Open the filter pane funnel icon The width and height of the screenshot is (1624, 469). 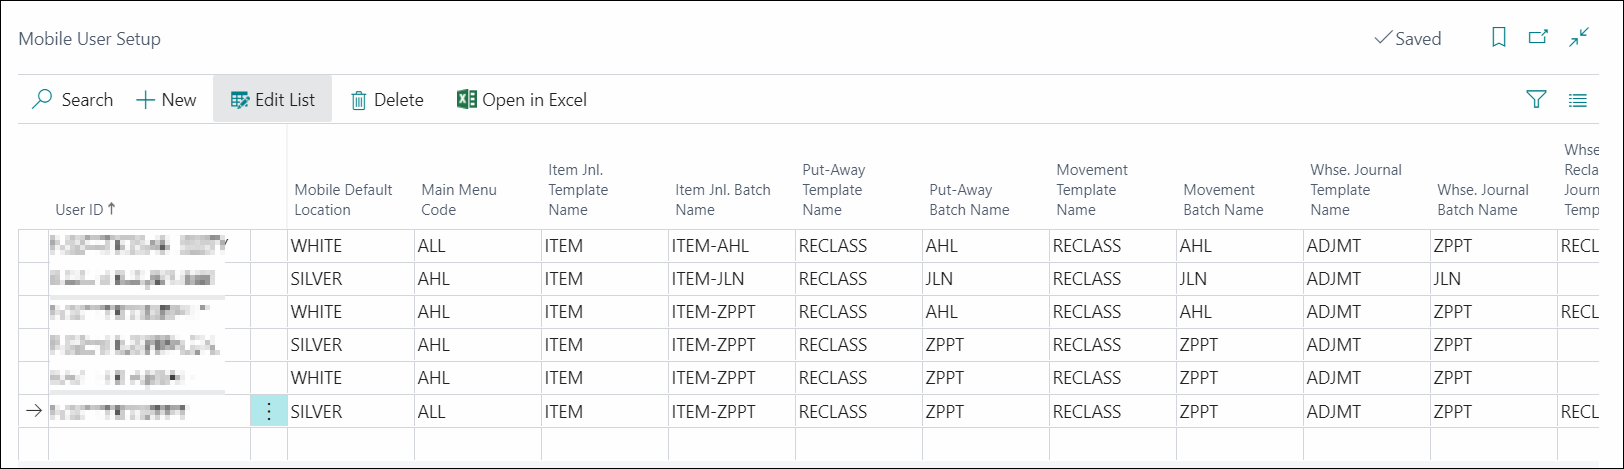(x=1536, y=99)
